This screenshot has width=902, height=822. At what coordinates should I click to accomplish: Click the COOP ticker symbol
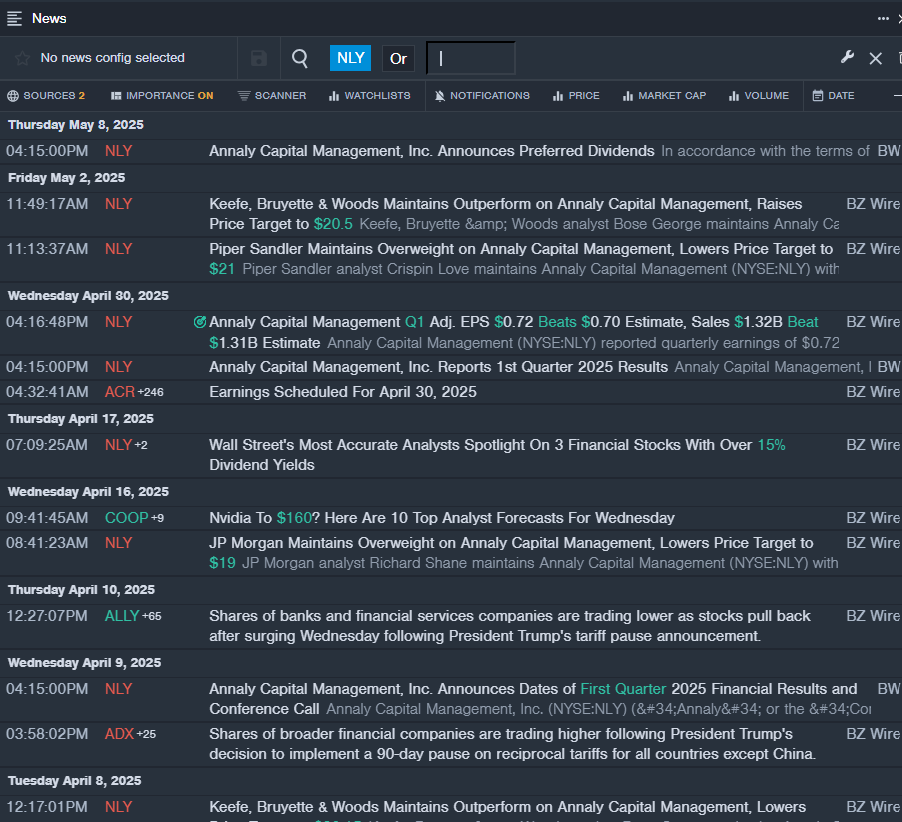[127, 518]
